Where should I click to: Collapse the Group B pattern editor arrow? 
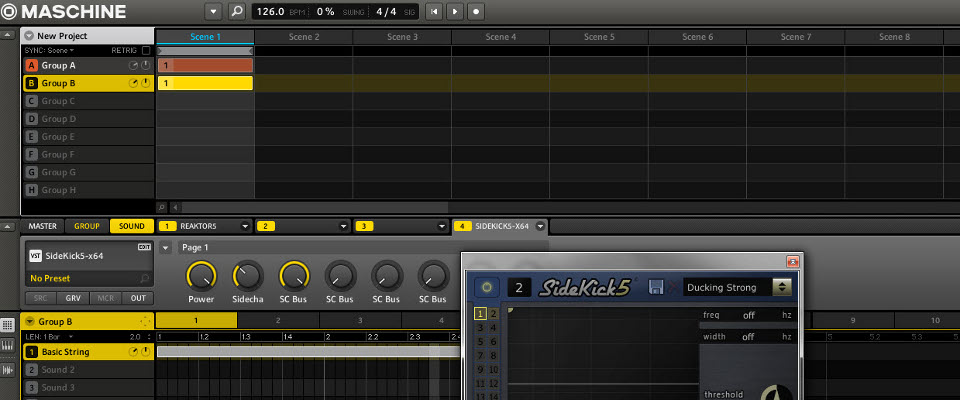click(x=29, y=321)
